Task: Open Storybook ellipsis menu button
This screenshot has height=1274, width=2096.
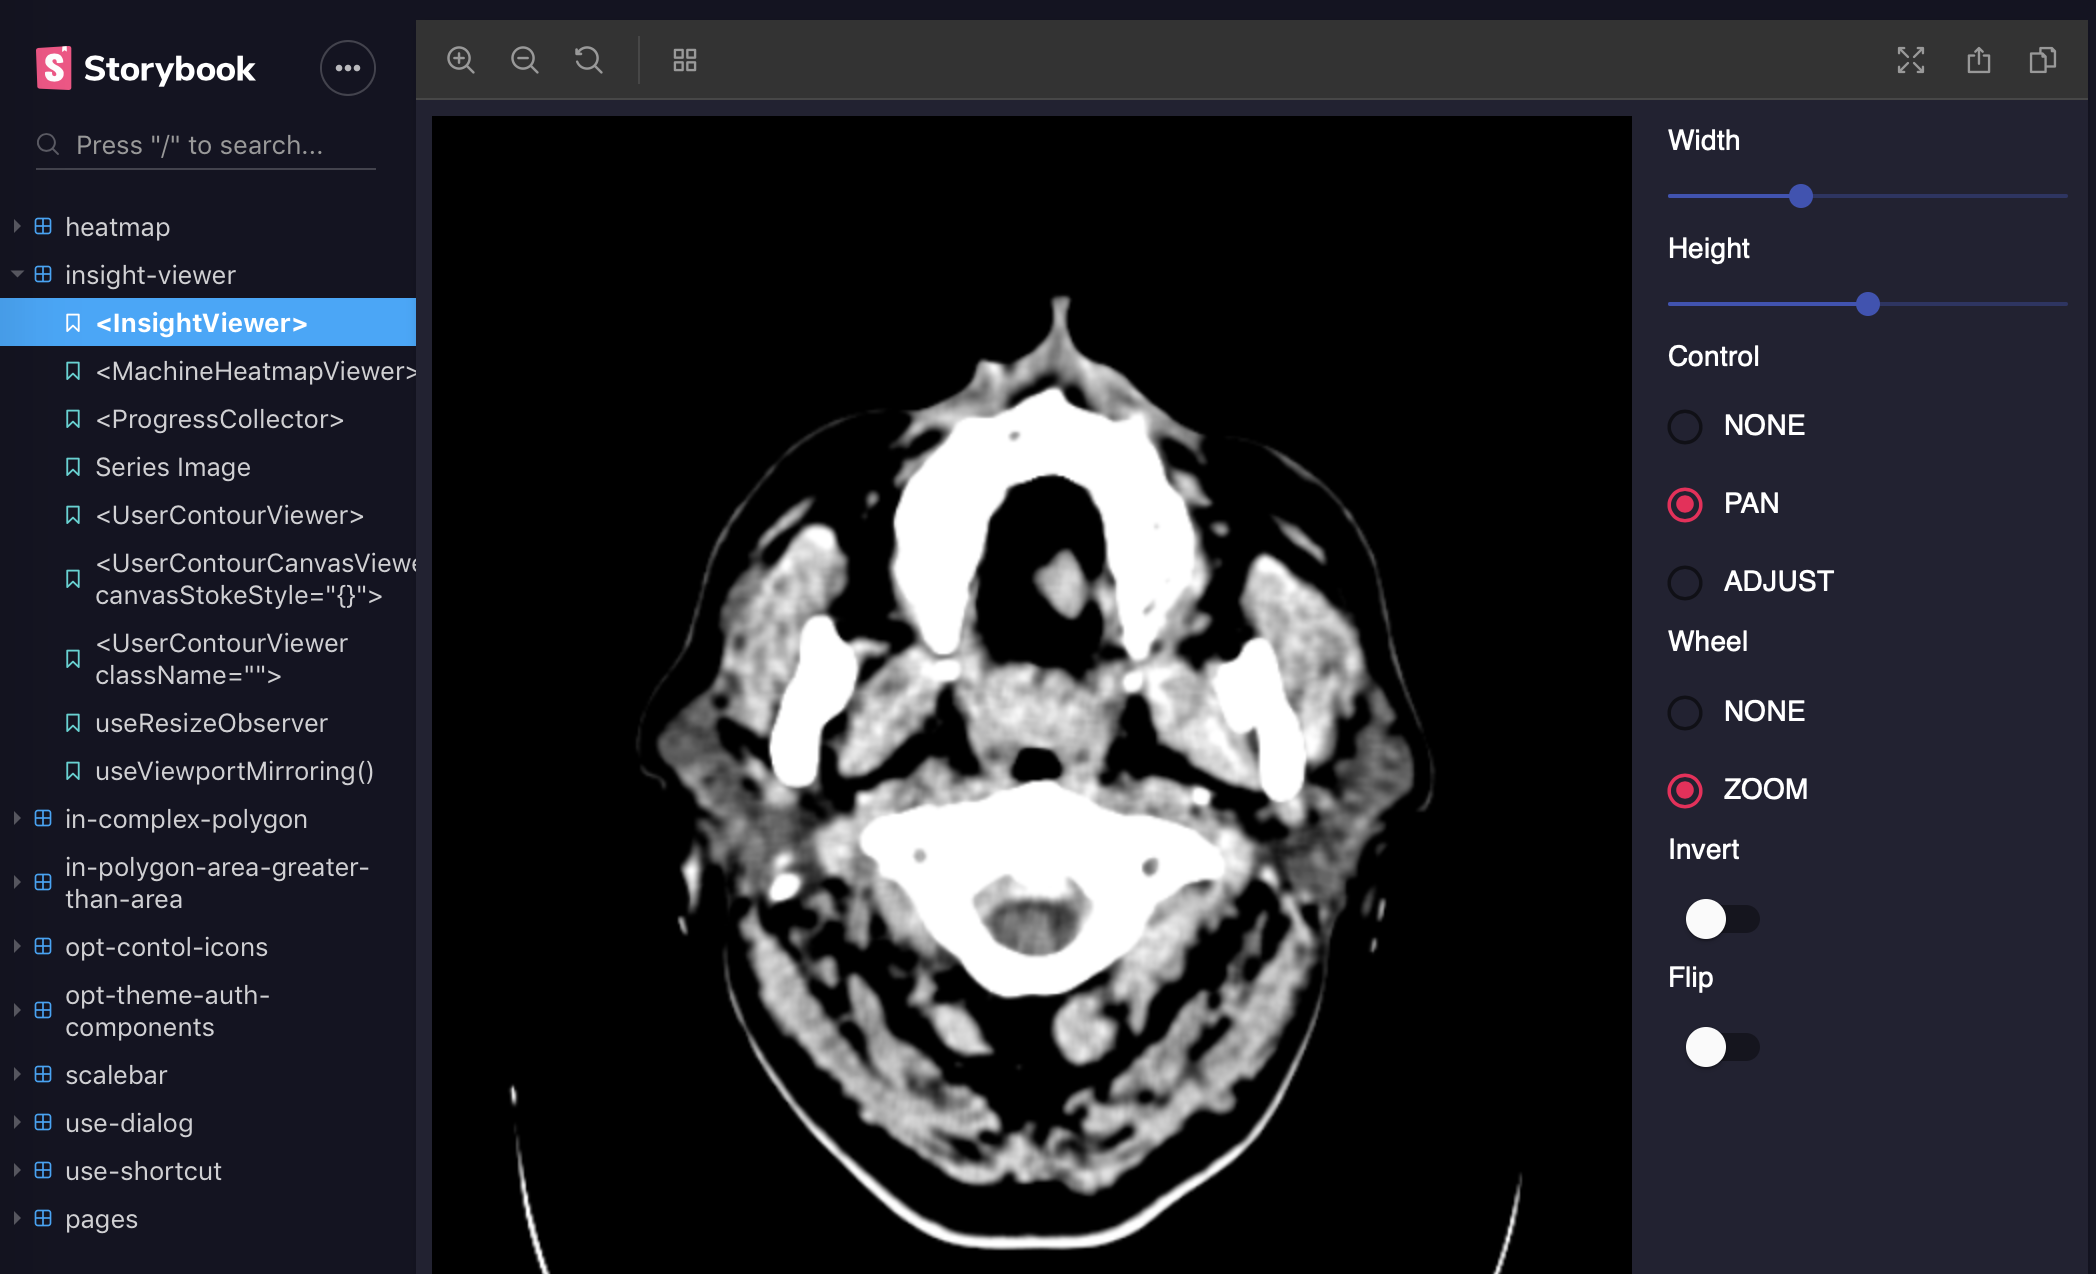Action: (347, 68)
